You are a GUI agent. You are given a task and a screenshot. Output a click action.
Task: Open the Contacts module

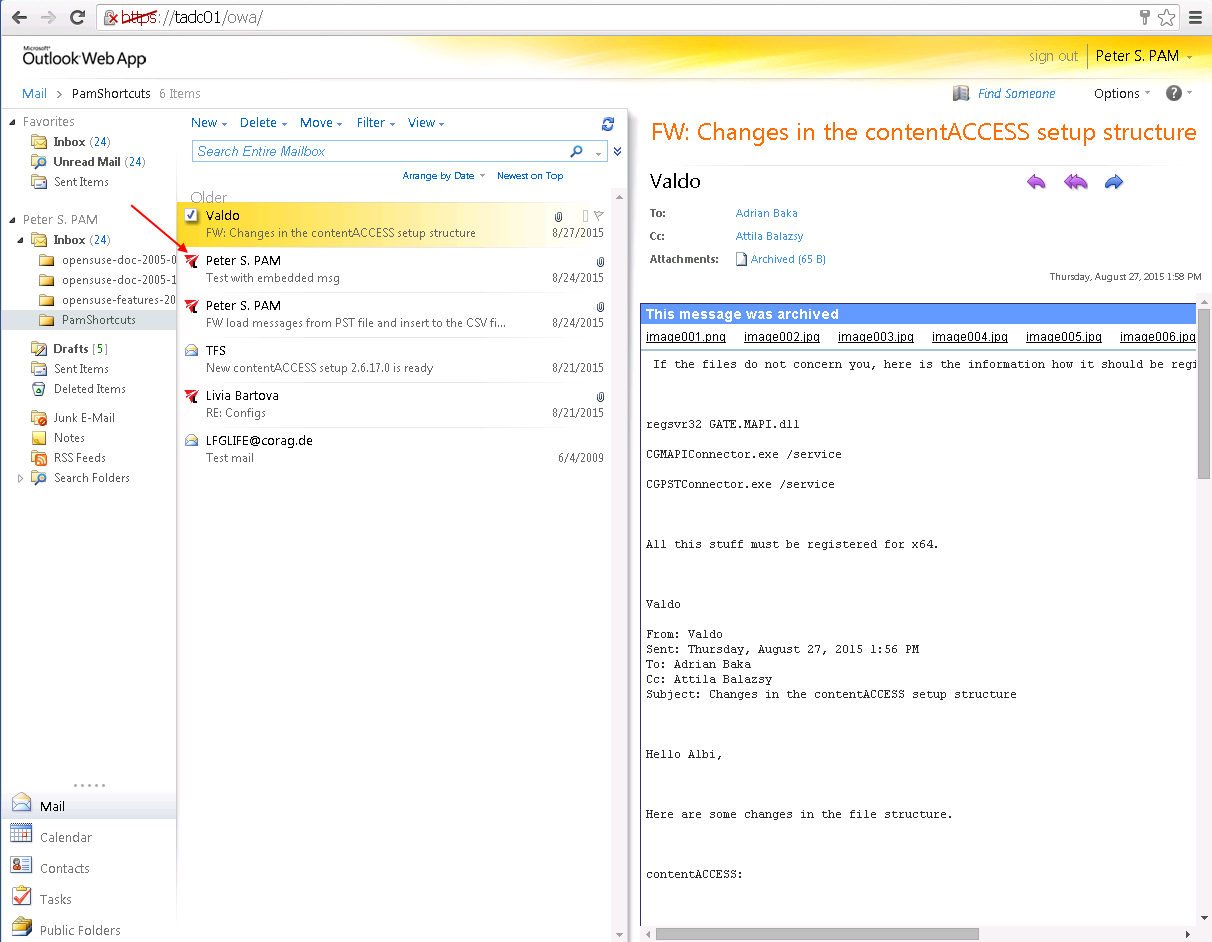(x=62, y=867)
